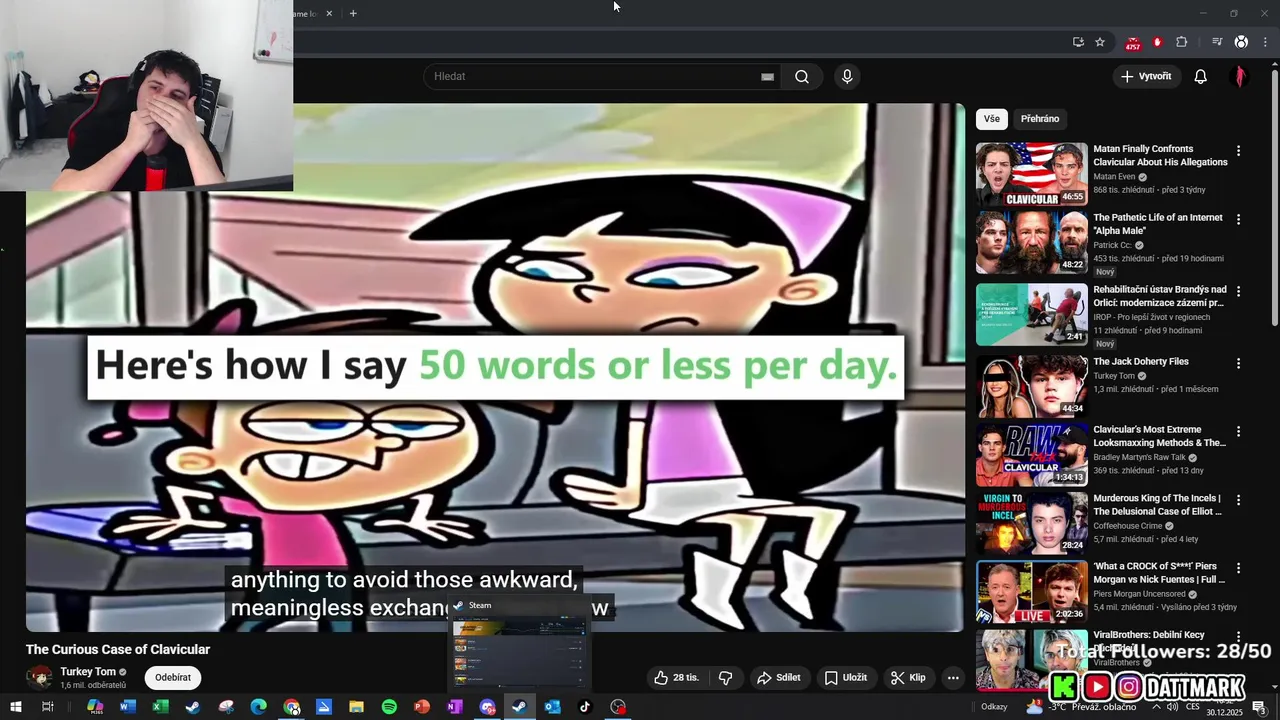The height and width of the screenshot is (720, 1280).
Task: Open Windows notification center icon
Action: click(x=1259, y=707)
